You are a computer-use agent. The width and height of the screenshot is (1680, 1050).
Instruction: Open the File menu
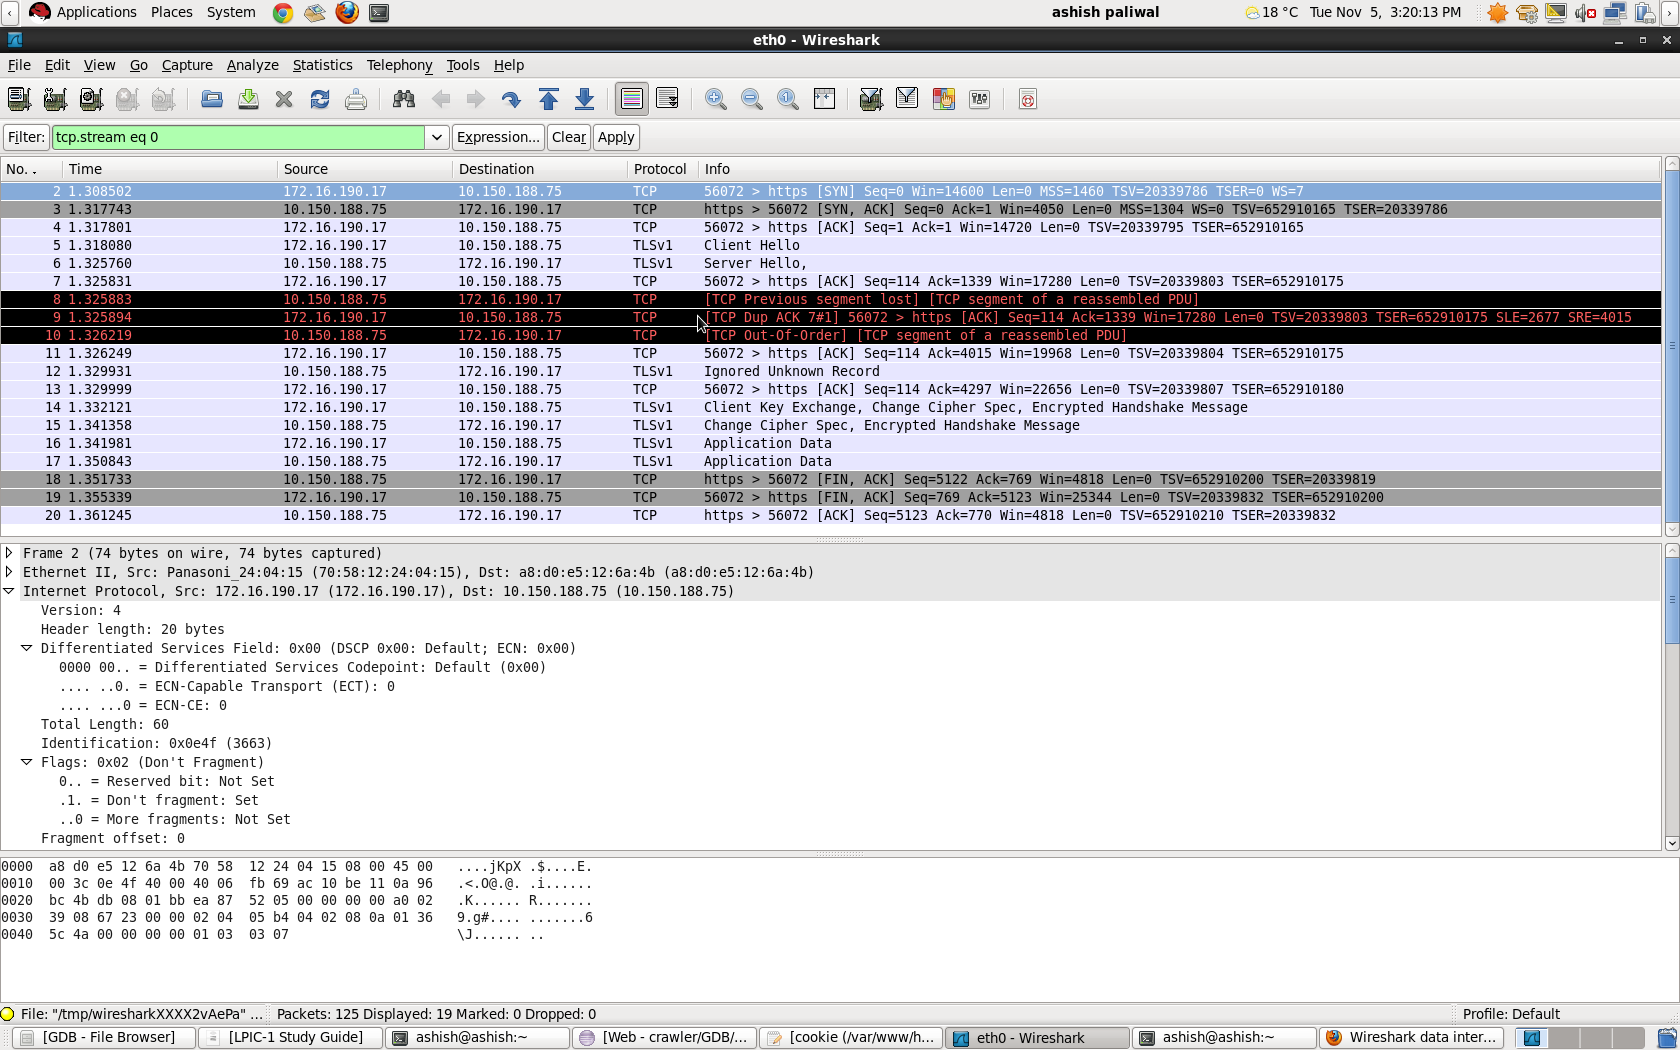click(19, 65)
